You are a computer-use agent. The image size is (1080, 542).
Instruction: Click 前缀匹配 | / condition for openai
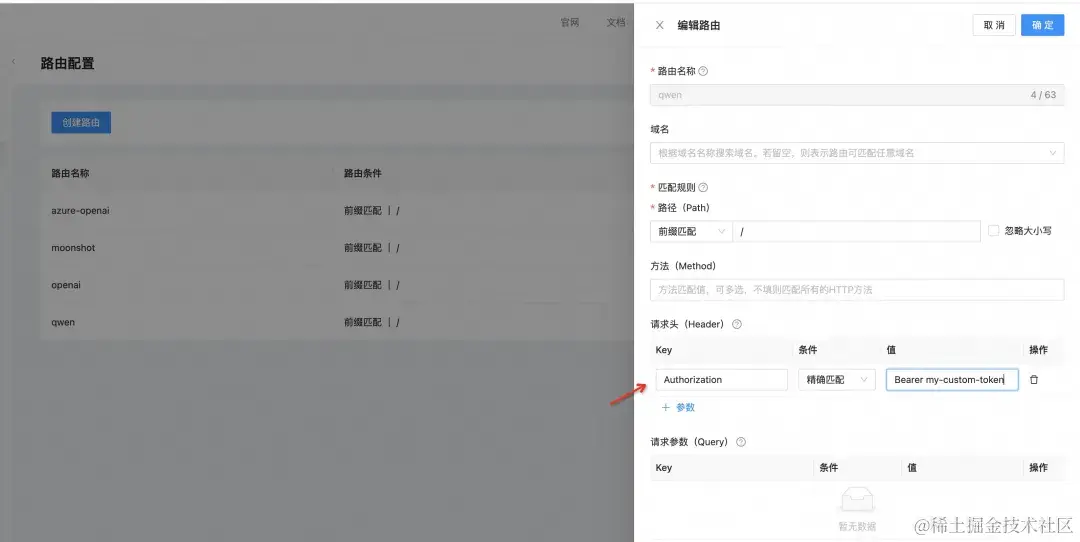[x=372, y=285]
